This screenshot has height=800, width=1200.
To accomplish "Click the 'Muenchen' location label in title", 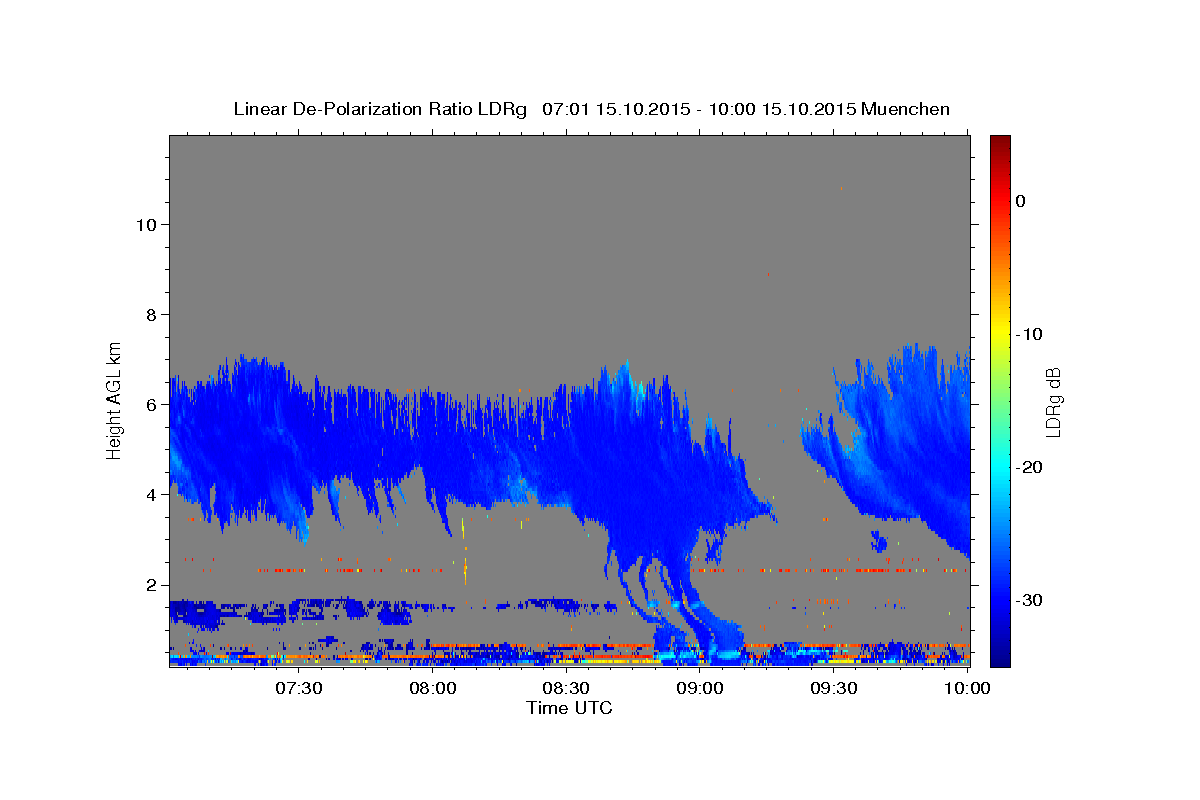I will 907,109.
